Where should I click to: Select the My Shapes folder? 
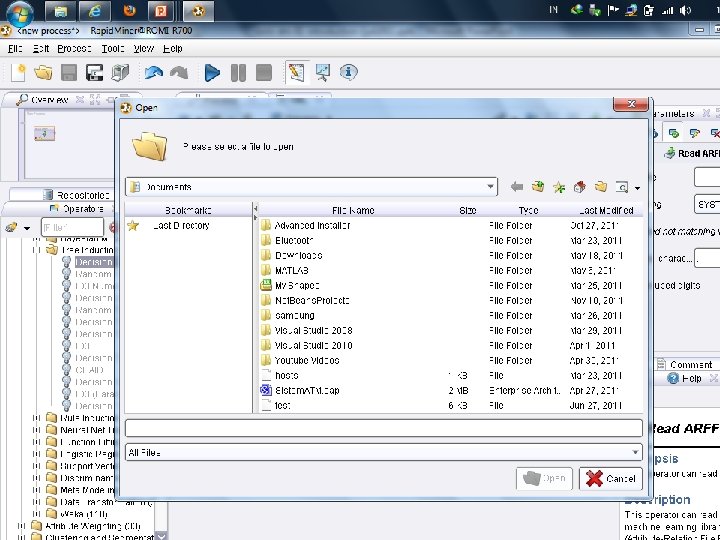(297, 286)
